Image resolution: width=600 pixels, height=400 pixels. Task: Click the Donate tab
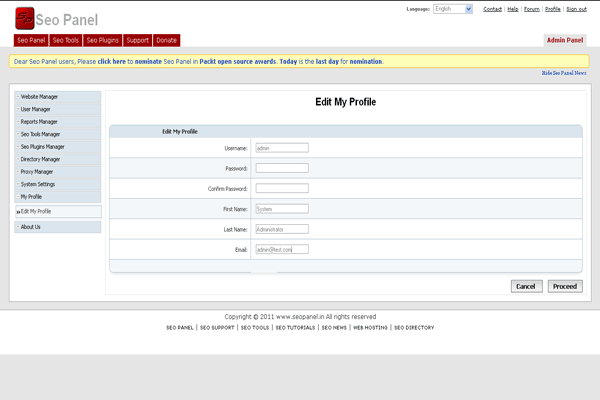tap(167, 40)
